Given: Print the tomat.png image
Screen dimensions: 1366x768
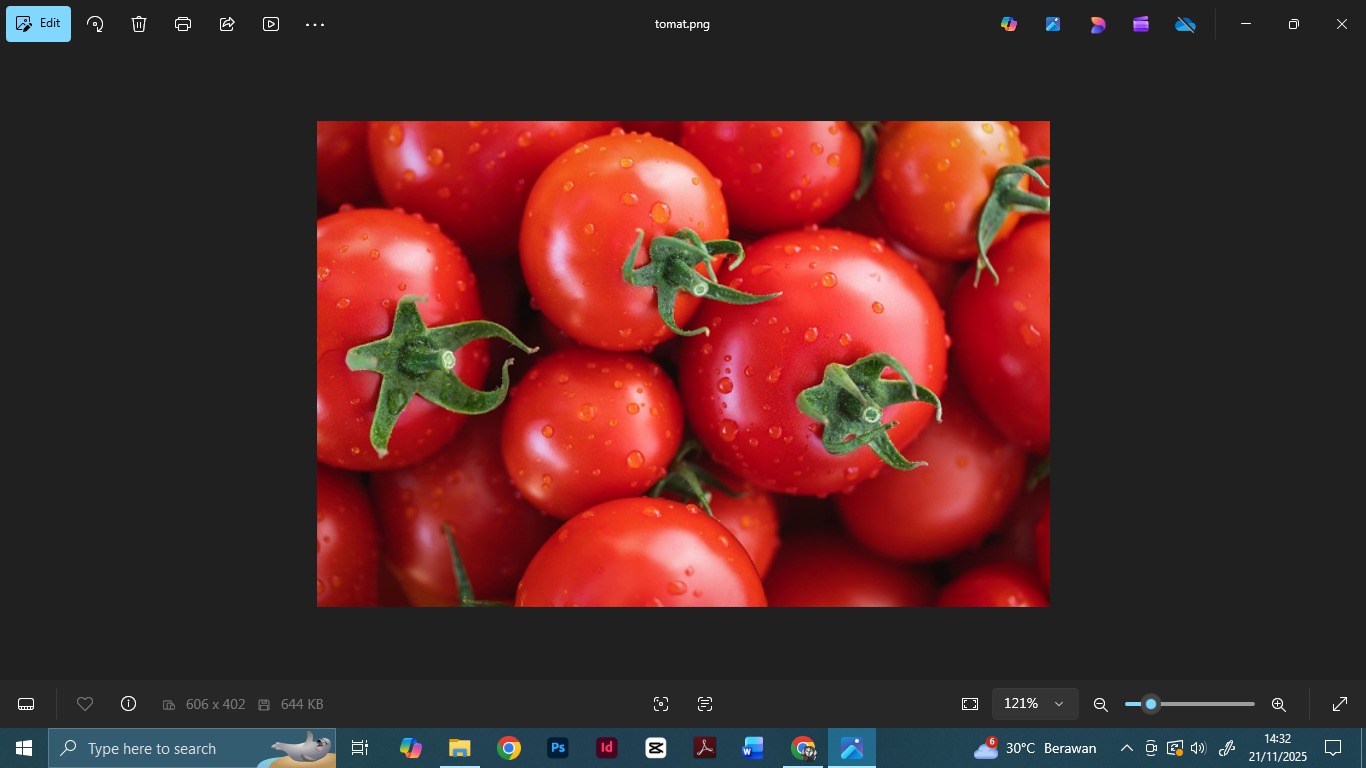Looking at the screenshot, I should [x=183, y=24].
